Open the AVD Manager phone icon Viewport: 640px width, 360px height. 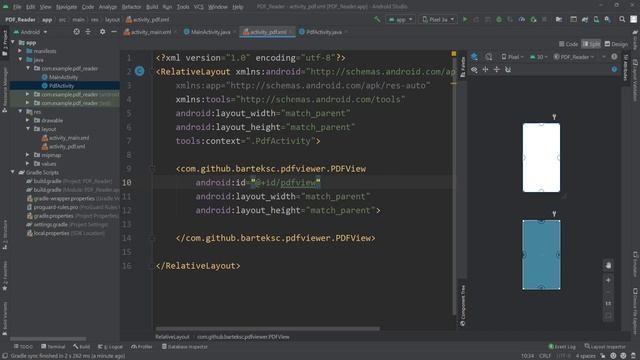[x=596, y=19]
